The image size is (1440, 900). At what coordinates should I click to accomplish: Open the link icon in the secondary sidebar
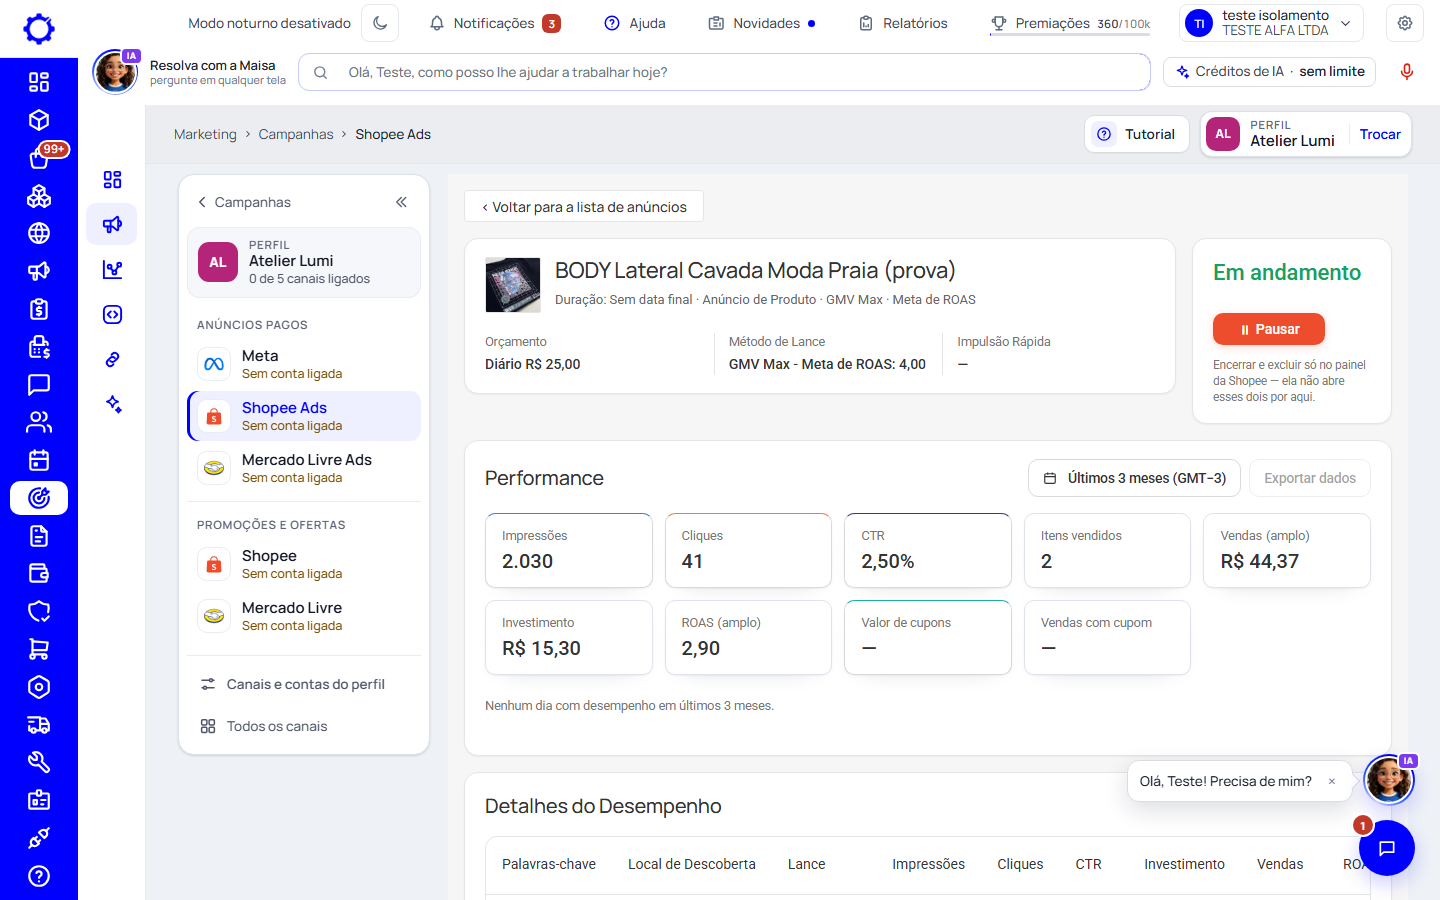[112, 359]
